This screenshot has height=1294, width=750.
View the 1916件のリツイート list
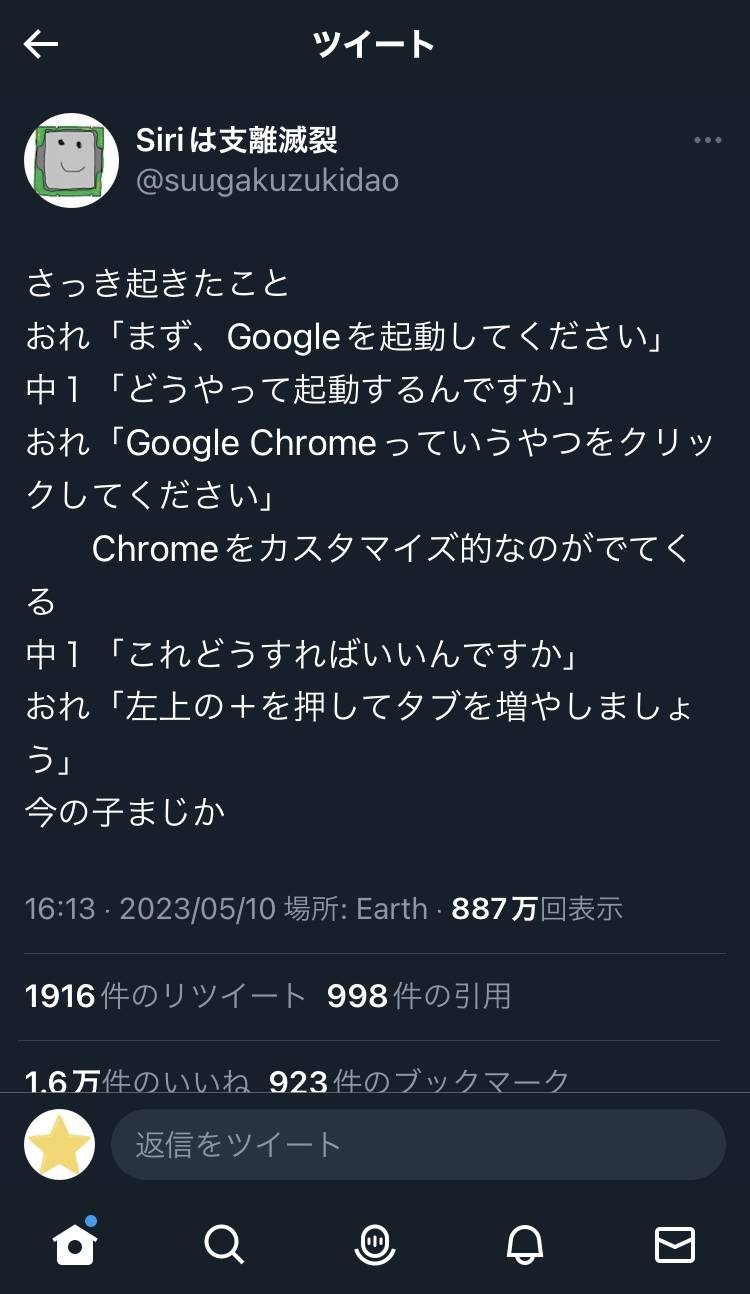click(x=165, y=996)
